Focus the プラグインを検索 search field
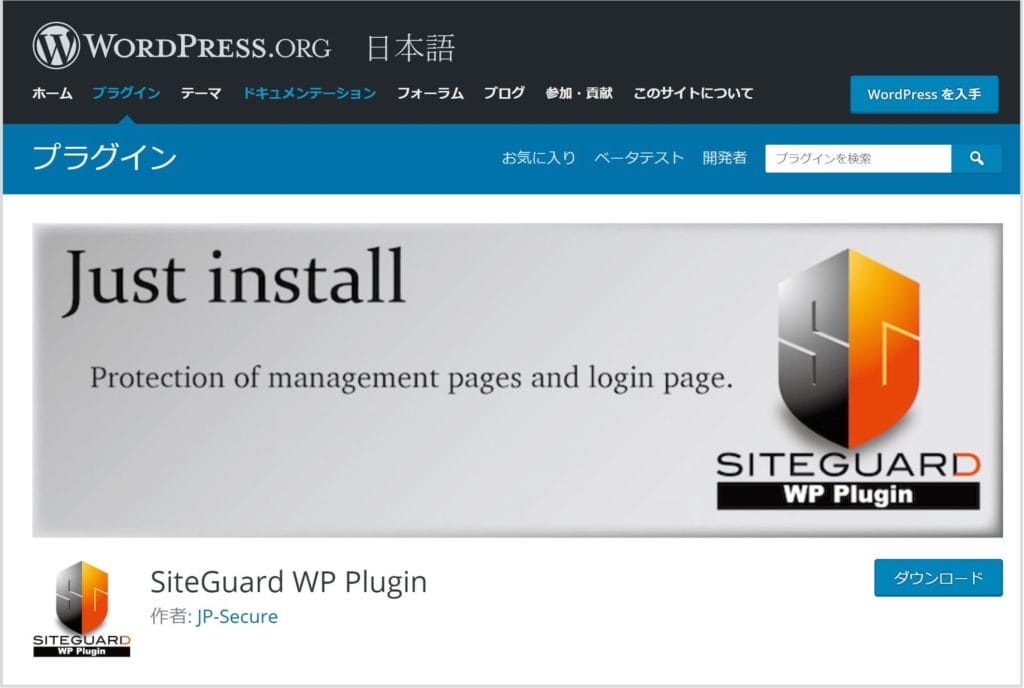The width and height of the screenshot is (1024, 688). [x=857, y=158]
